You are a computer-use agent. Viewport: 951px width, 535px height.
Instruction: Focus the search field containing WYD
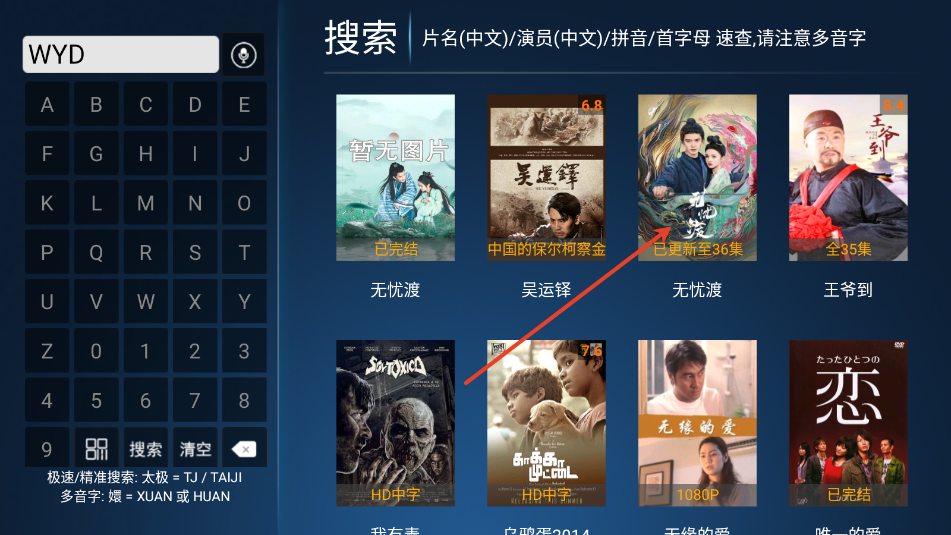click(x=121, y=55)
